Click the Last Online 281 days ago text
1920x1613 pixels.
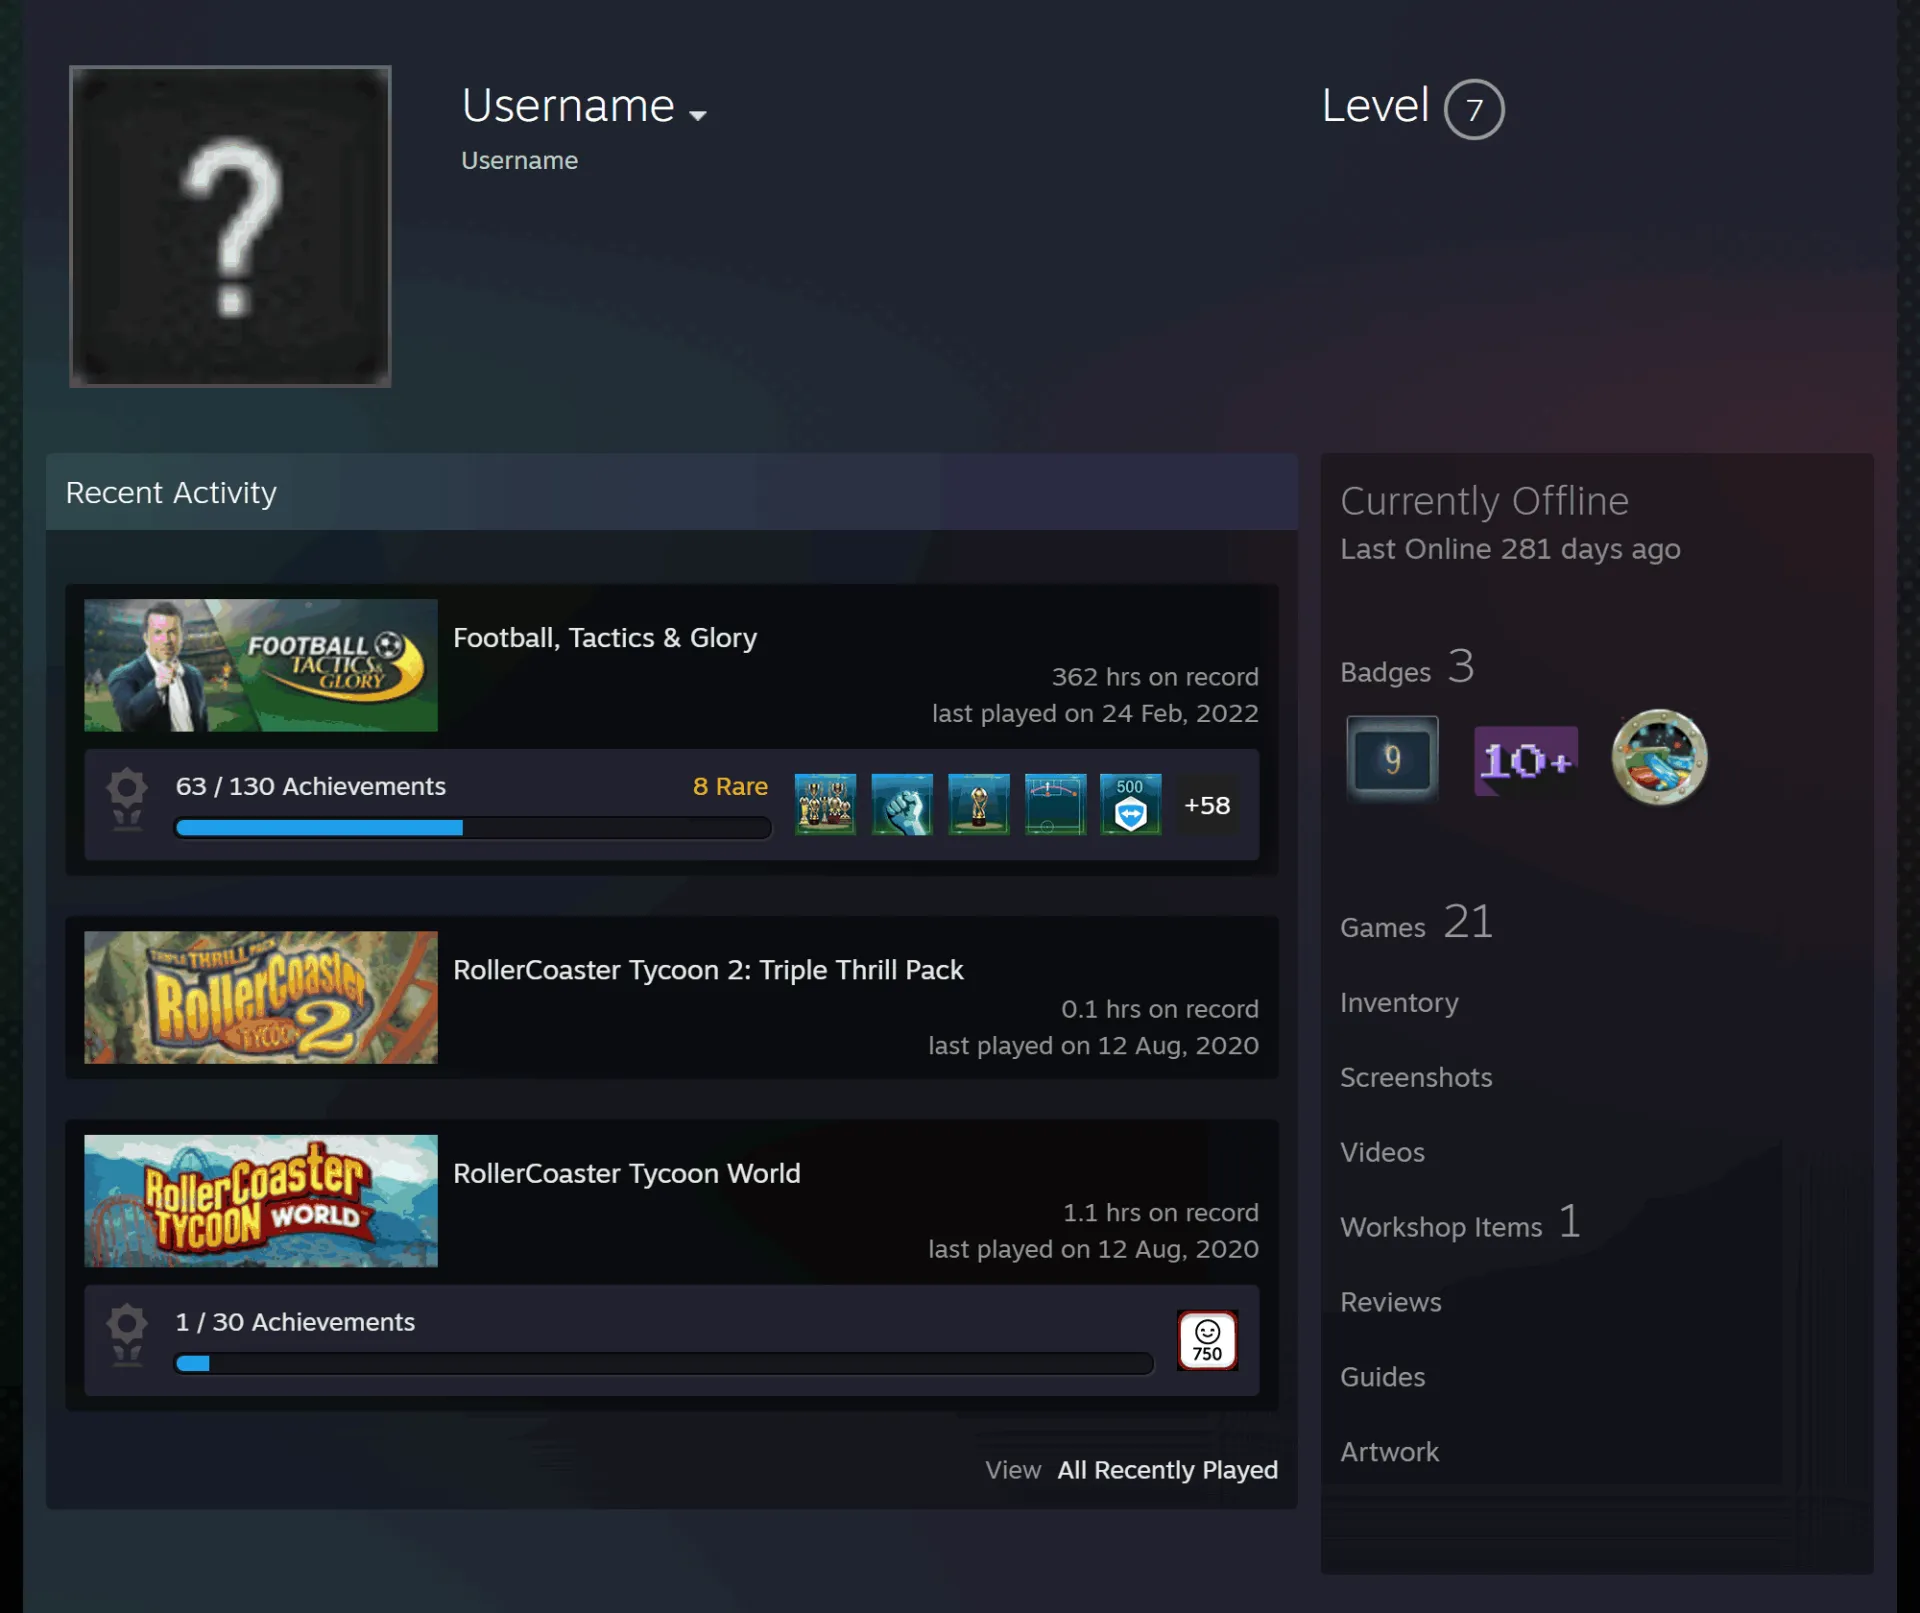tap(1510, 549)
